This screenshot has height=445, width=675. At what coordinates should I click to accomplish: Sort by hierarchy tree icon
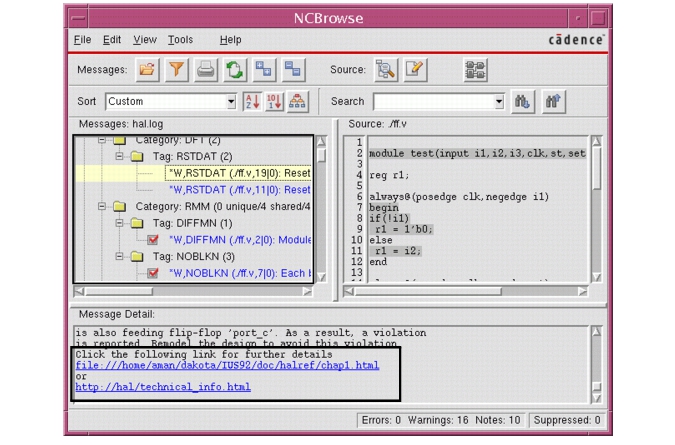297,102
